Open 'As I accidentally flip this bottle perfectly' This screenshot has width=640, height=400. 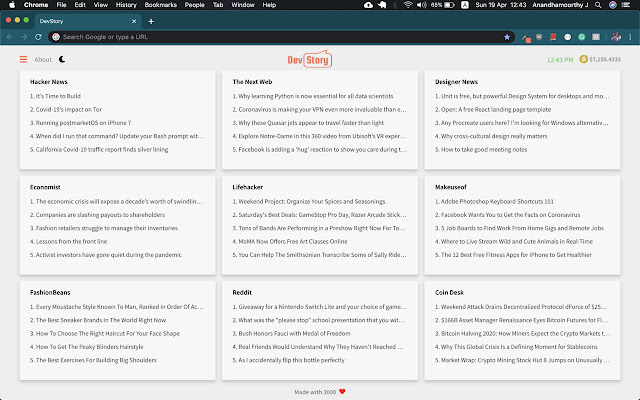pos(288,360)
